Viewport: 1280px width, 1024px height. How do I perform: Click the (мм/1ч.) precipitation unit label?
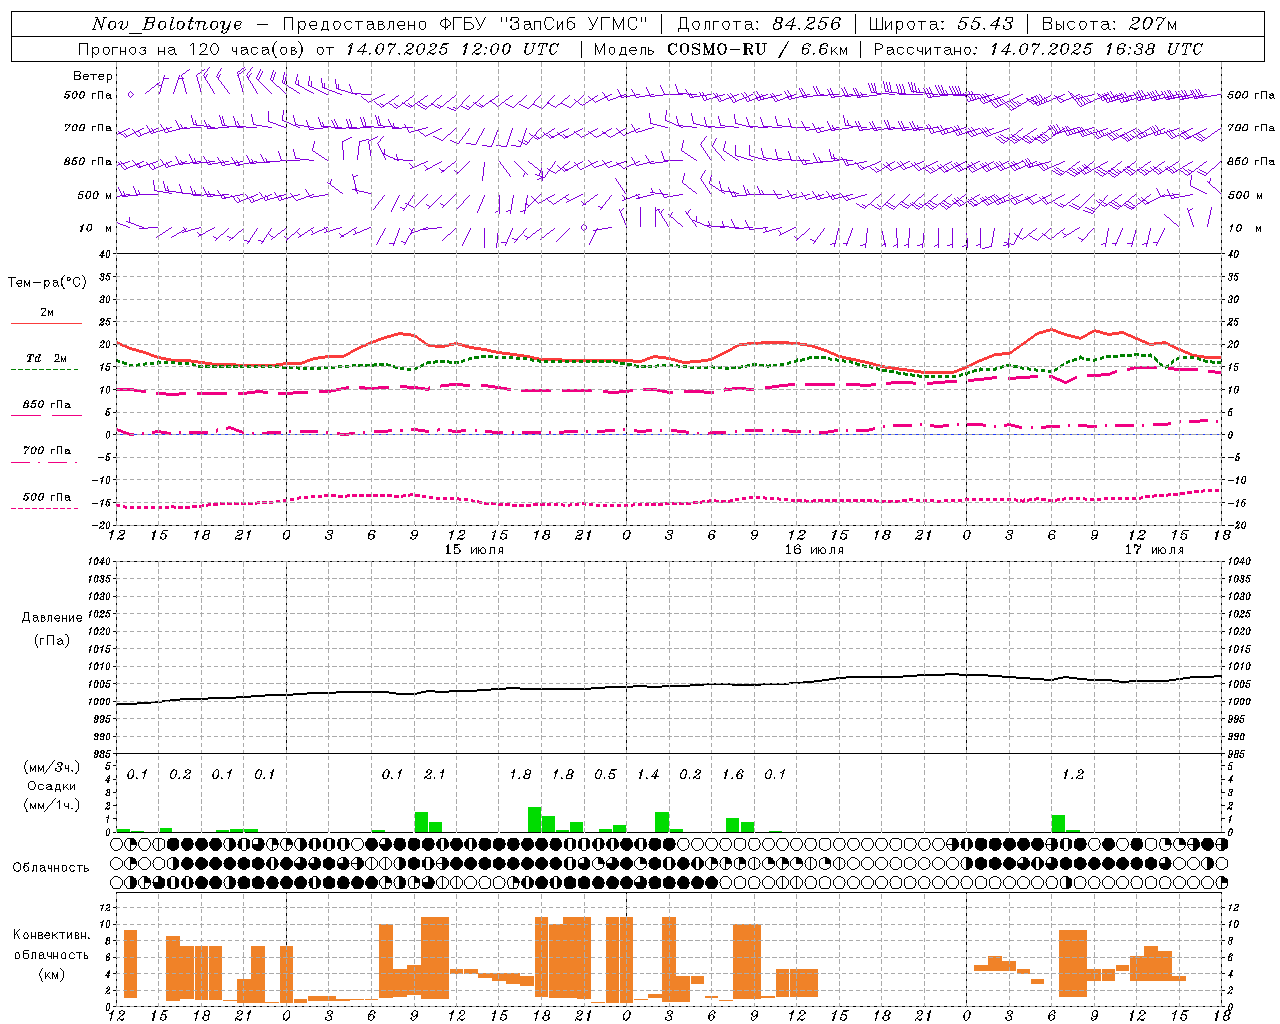[52, 805]
